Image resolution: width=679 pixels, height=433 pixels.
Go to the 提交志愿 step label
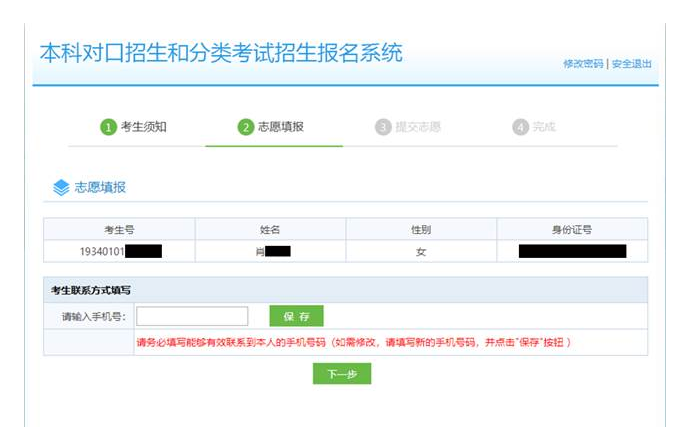tap(418, 127)
